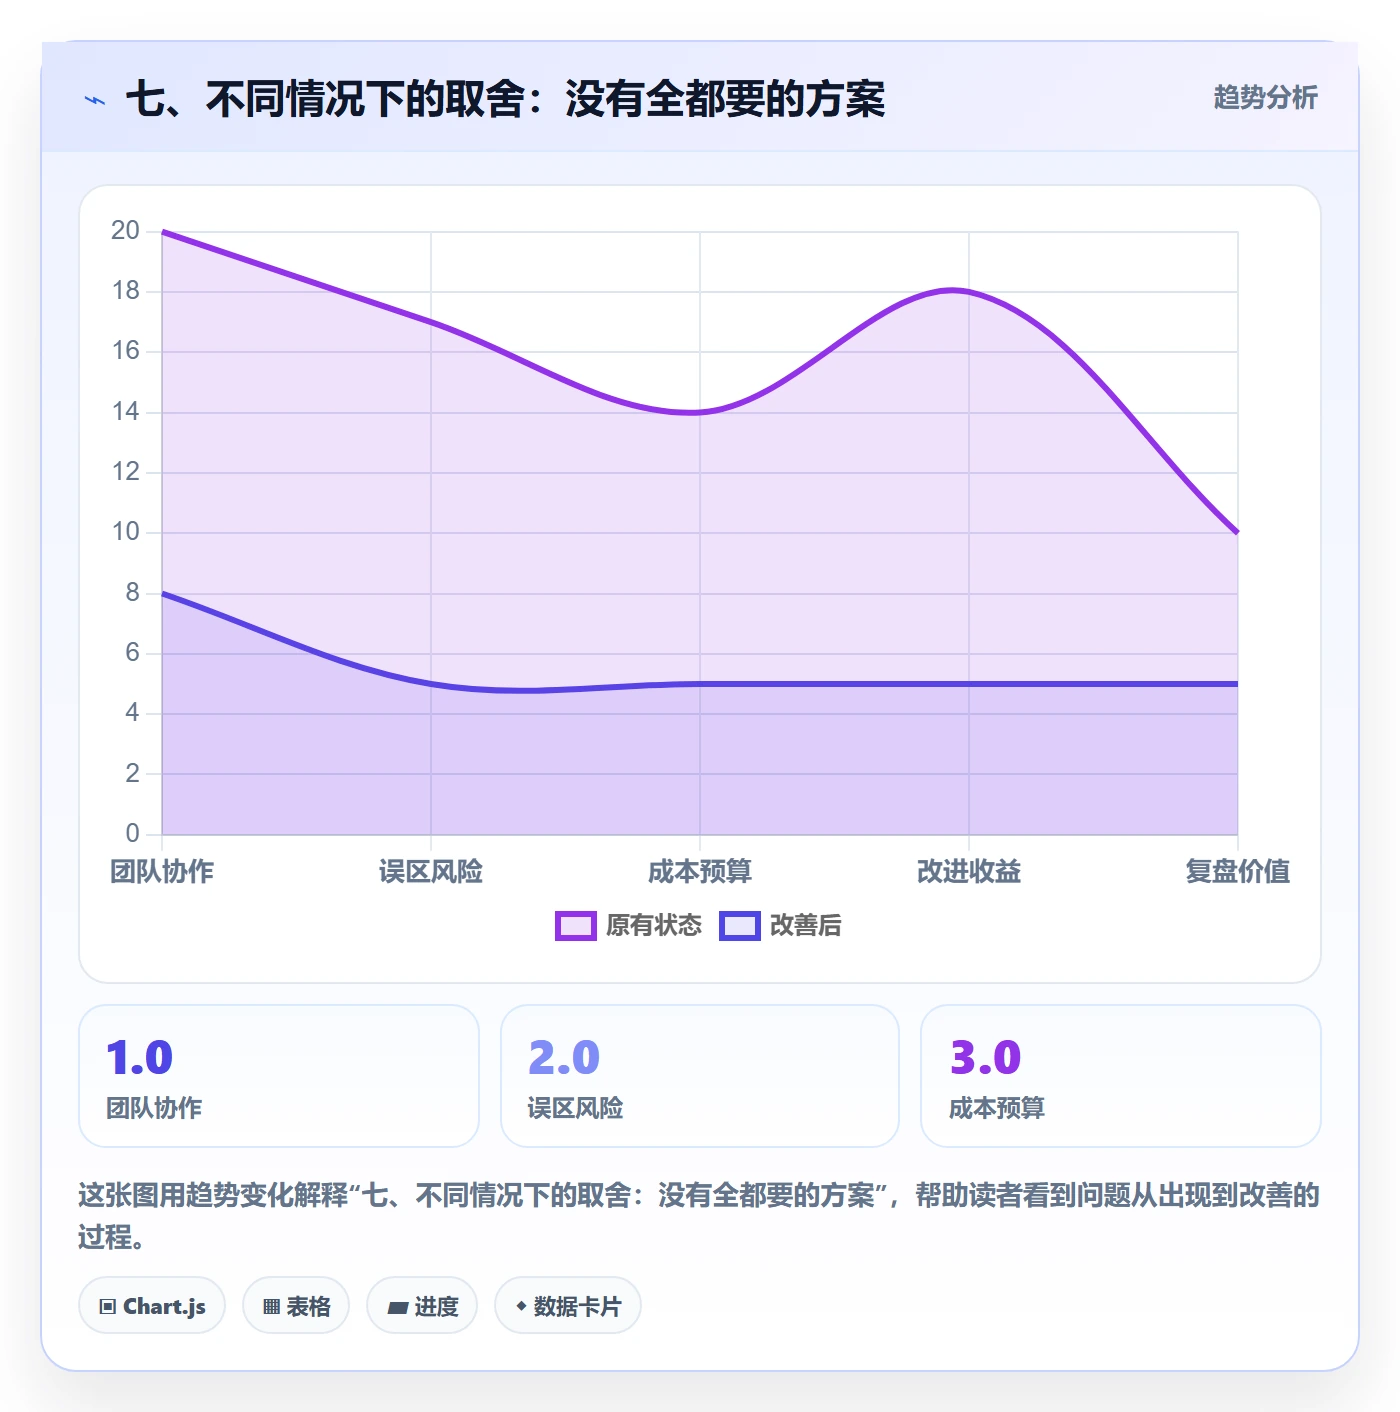Click the 进度 tag chip
1400x1412 pixels.
[x=422, y=1306]
